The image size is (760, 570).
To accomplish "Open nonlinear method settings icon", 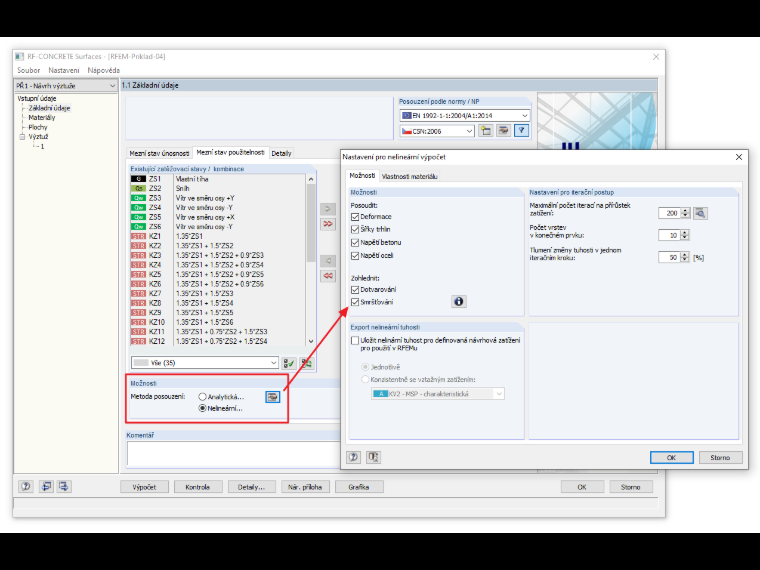I will 273,397.
